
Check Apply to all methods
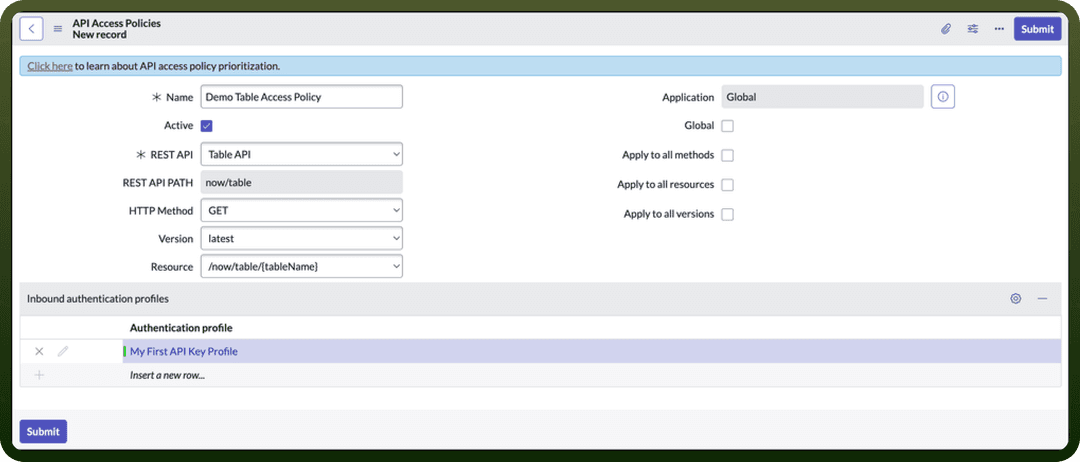pos(727,156)
